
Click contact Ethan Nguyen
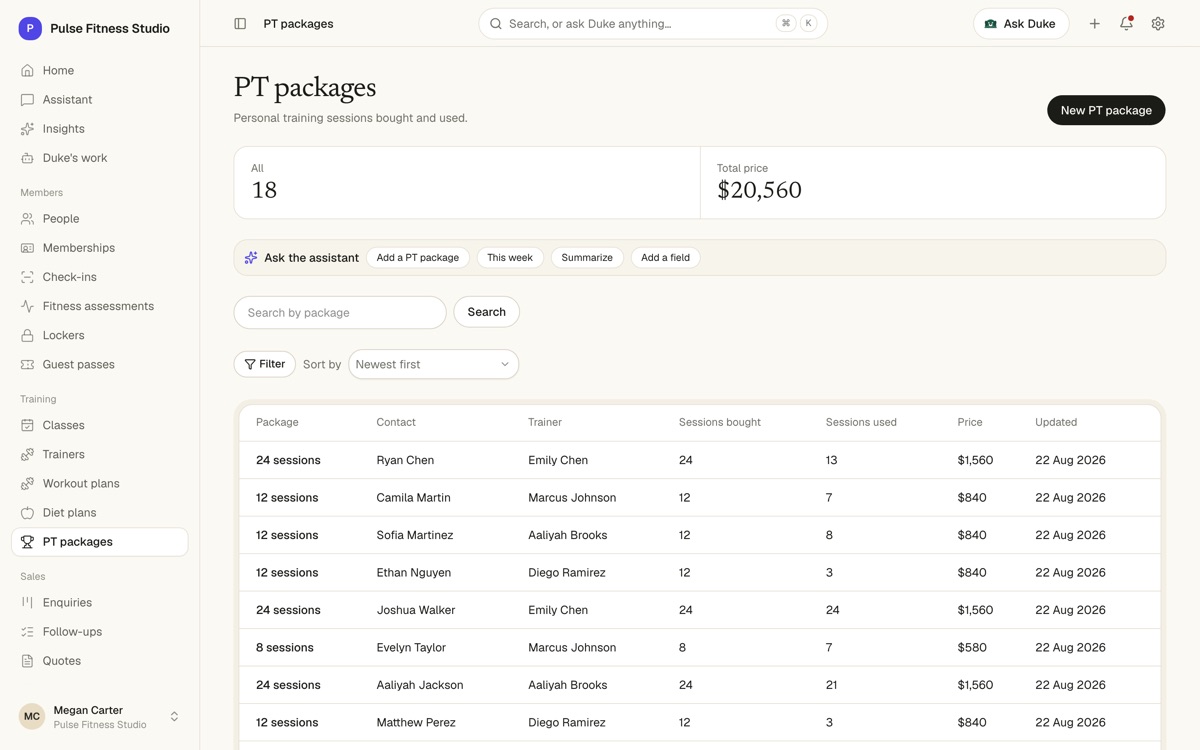[x=414, y=573]
